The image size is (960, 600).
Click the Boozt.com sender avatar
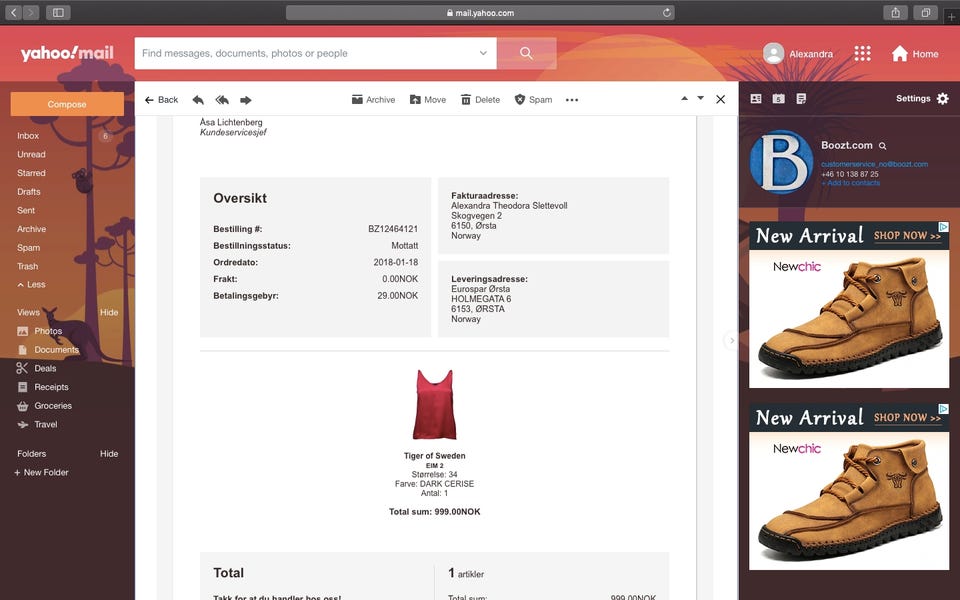click(x=781, y=162)
